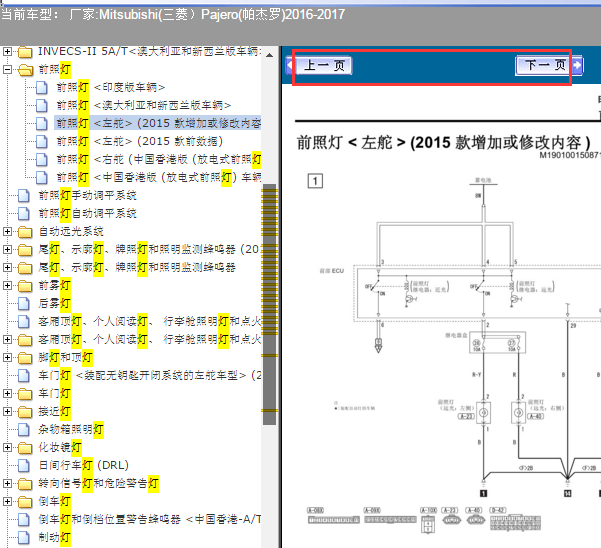Open 车门灯 <装配无钥匙开闭系统的左舵车型> document
Image resolution: width=601 pixels, height=548 pixels.
click(149, 376)
